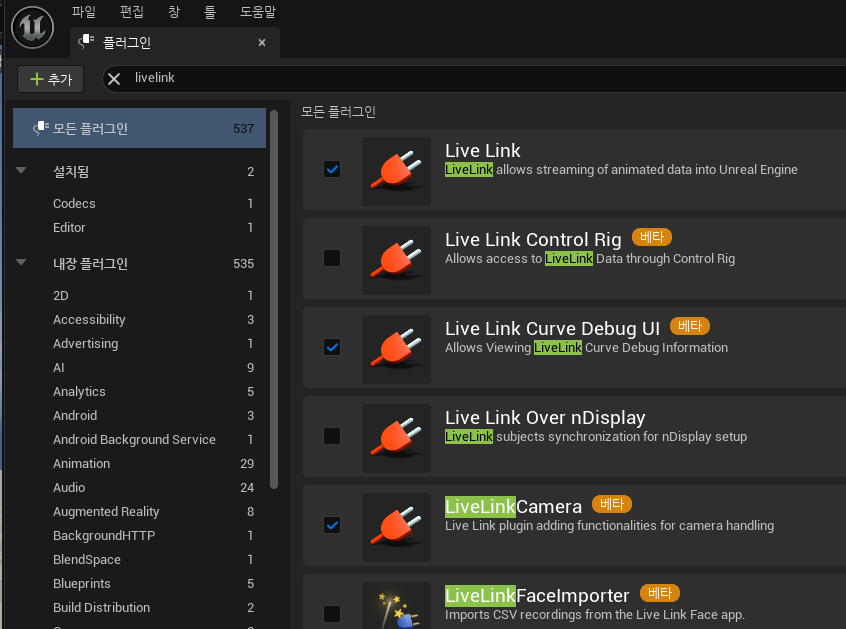Collapse the 내장 플러그인 category arrow
Image resolution: width=846 pixels, height=629 pixels.
[x=21, y=263]
